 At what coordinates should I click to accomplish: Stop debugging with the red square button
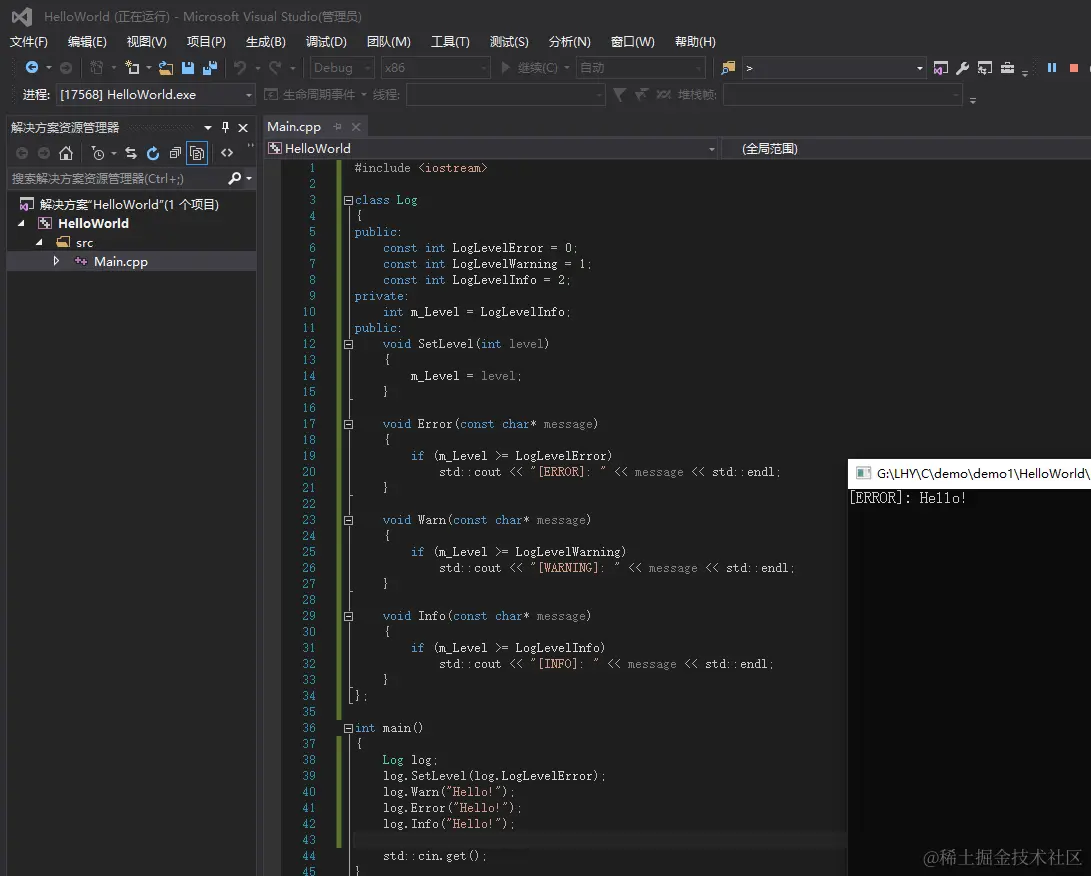[1074, 68]
